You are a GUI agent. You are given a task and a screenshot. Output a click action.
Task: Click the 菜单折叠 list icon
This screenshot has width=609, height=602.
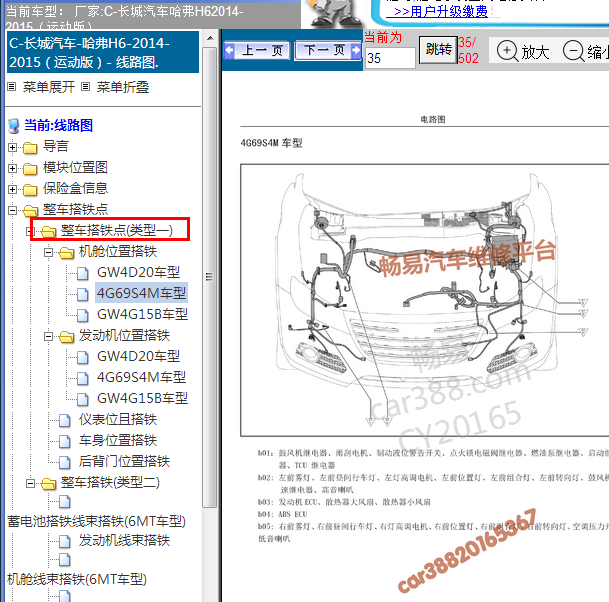tap(85, 87)
